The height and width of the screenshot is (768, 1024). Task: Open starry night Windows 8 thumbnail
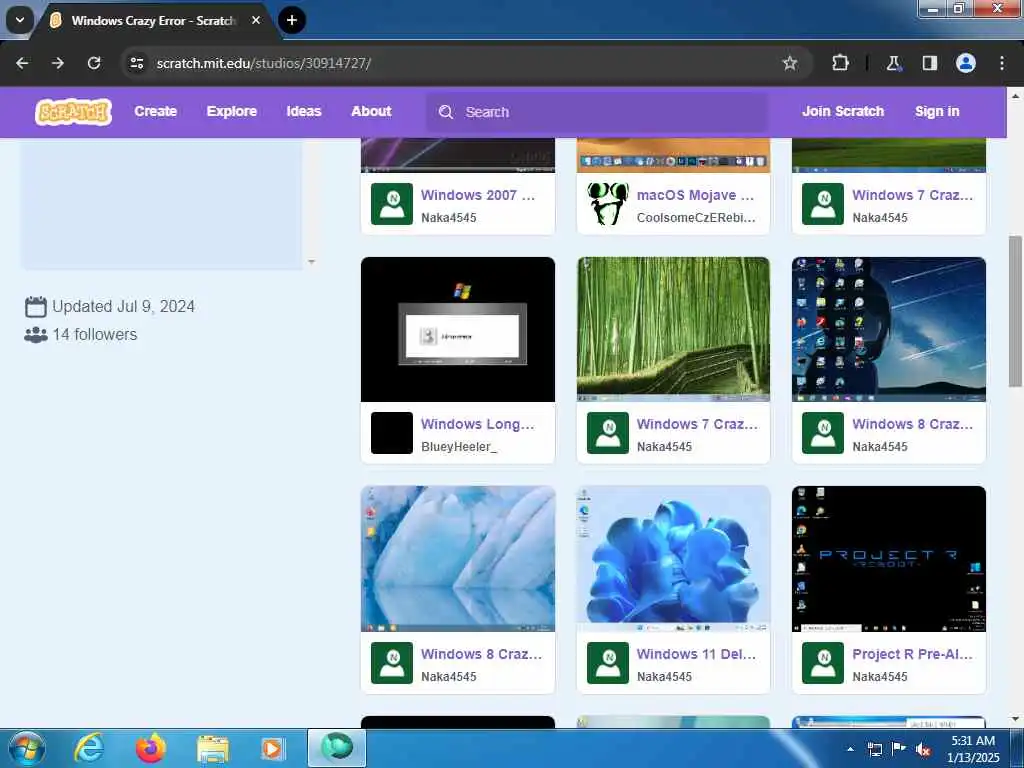(x=889, y=329)
